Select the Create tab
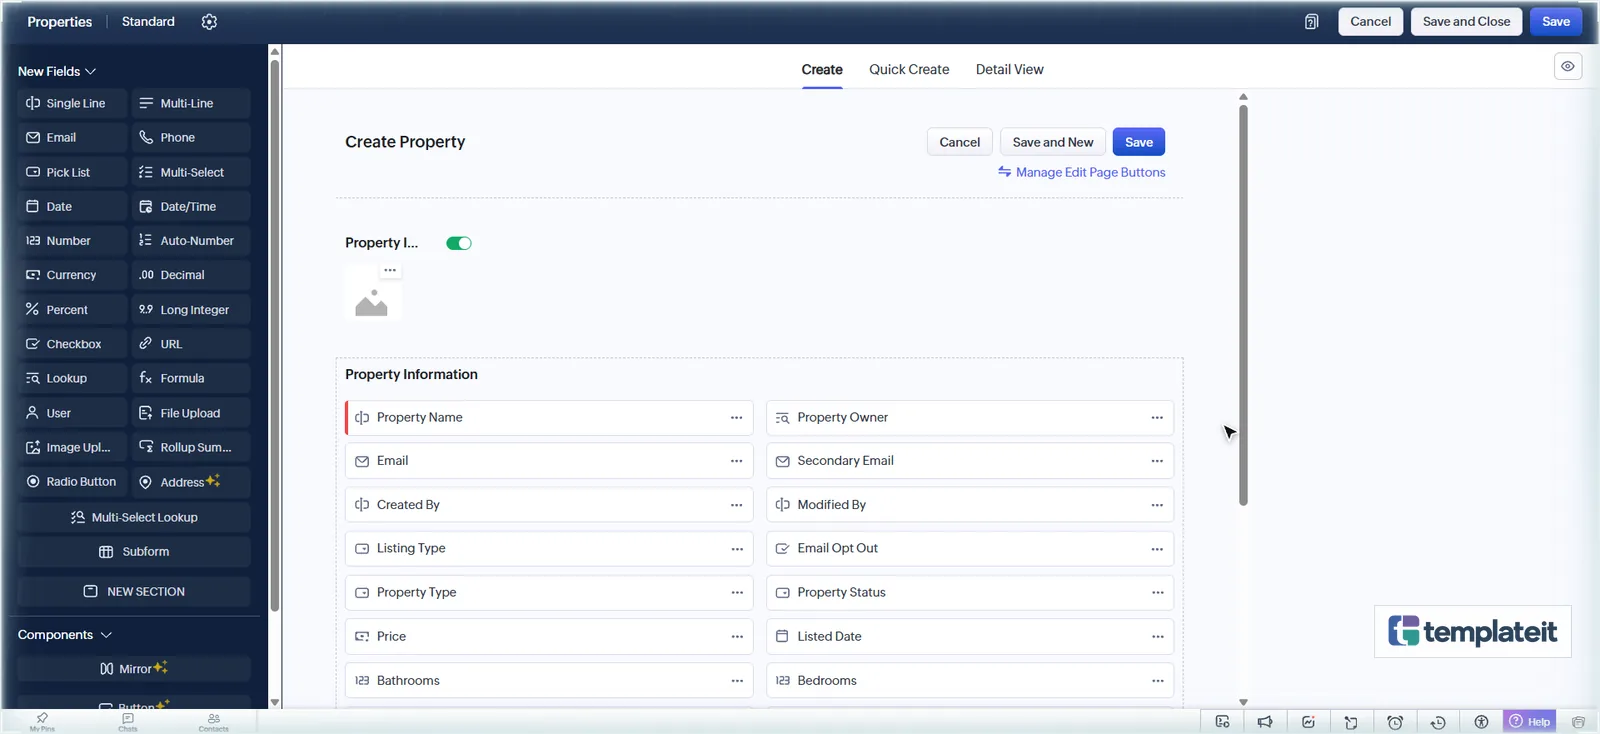 (x=822, y=70)
